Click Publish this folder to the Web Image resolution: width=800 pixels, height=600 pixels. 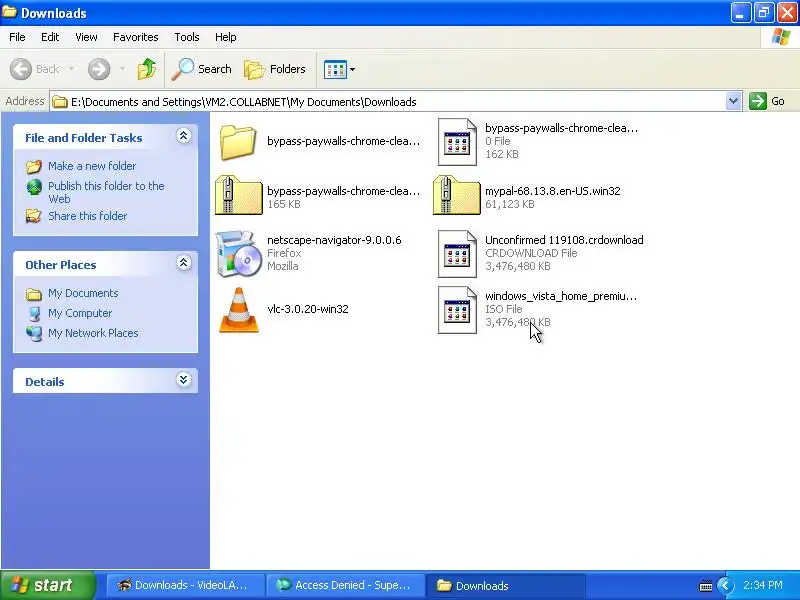(106, 192)
